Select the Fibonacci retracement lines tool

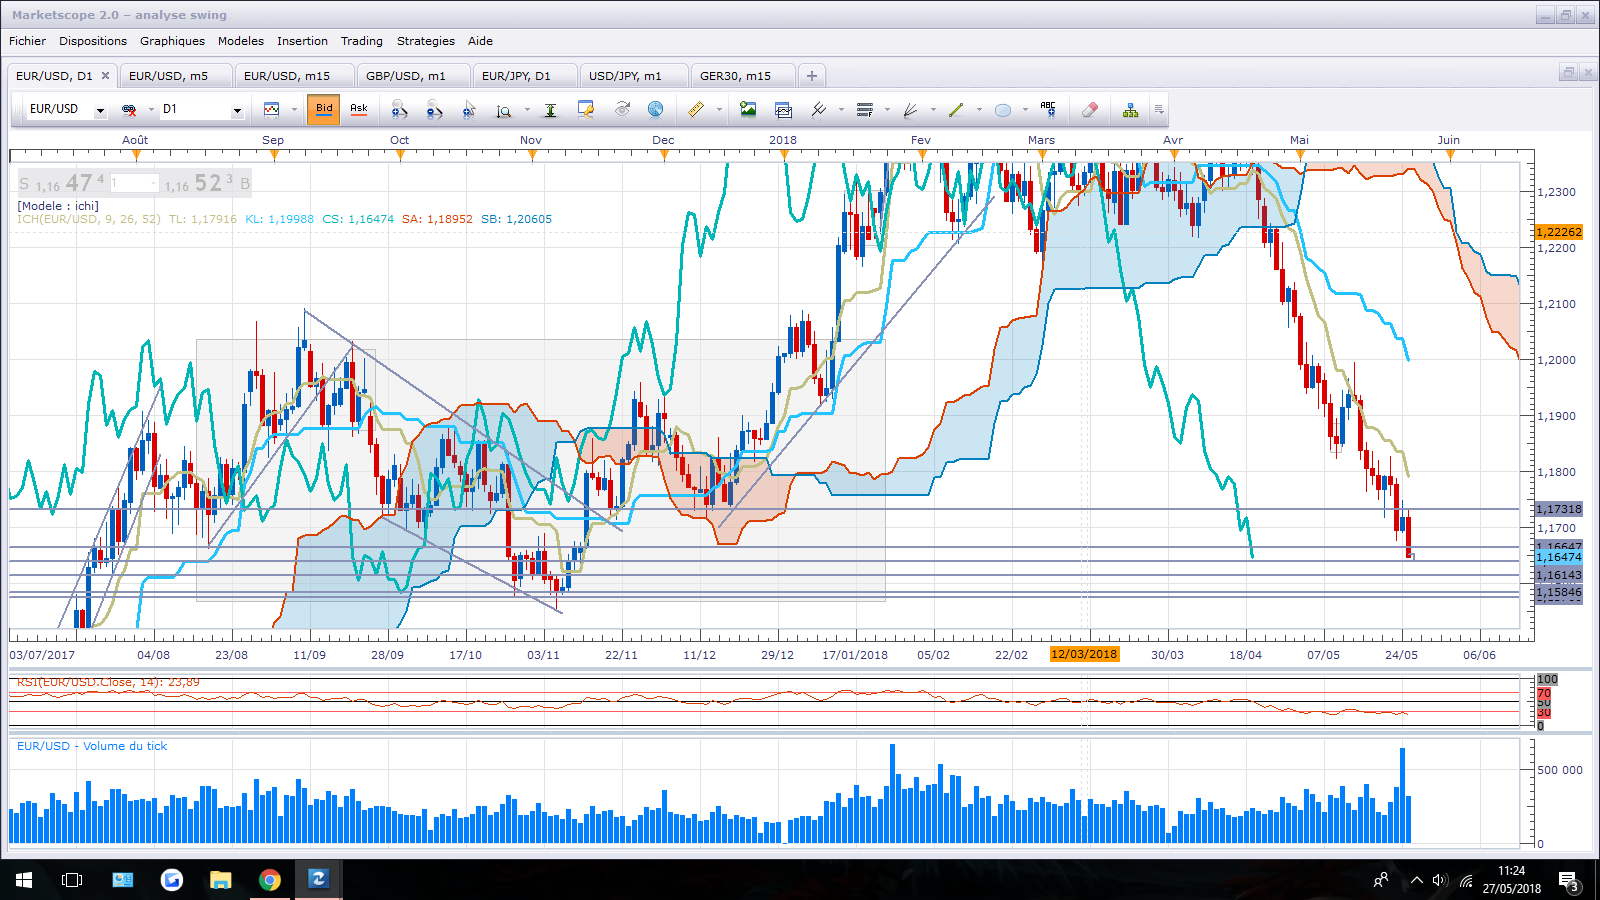[x=865, y=110]
